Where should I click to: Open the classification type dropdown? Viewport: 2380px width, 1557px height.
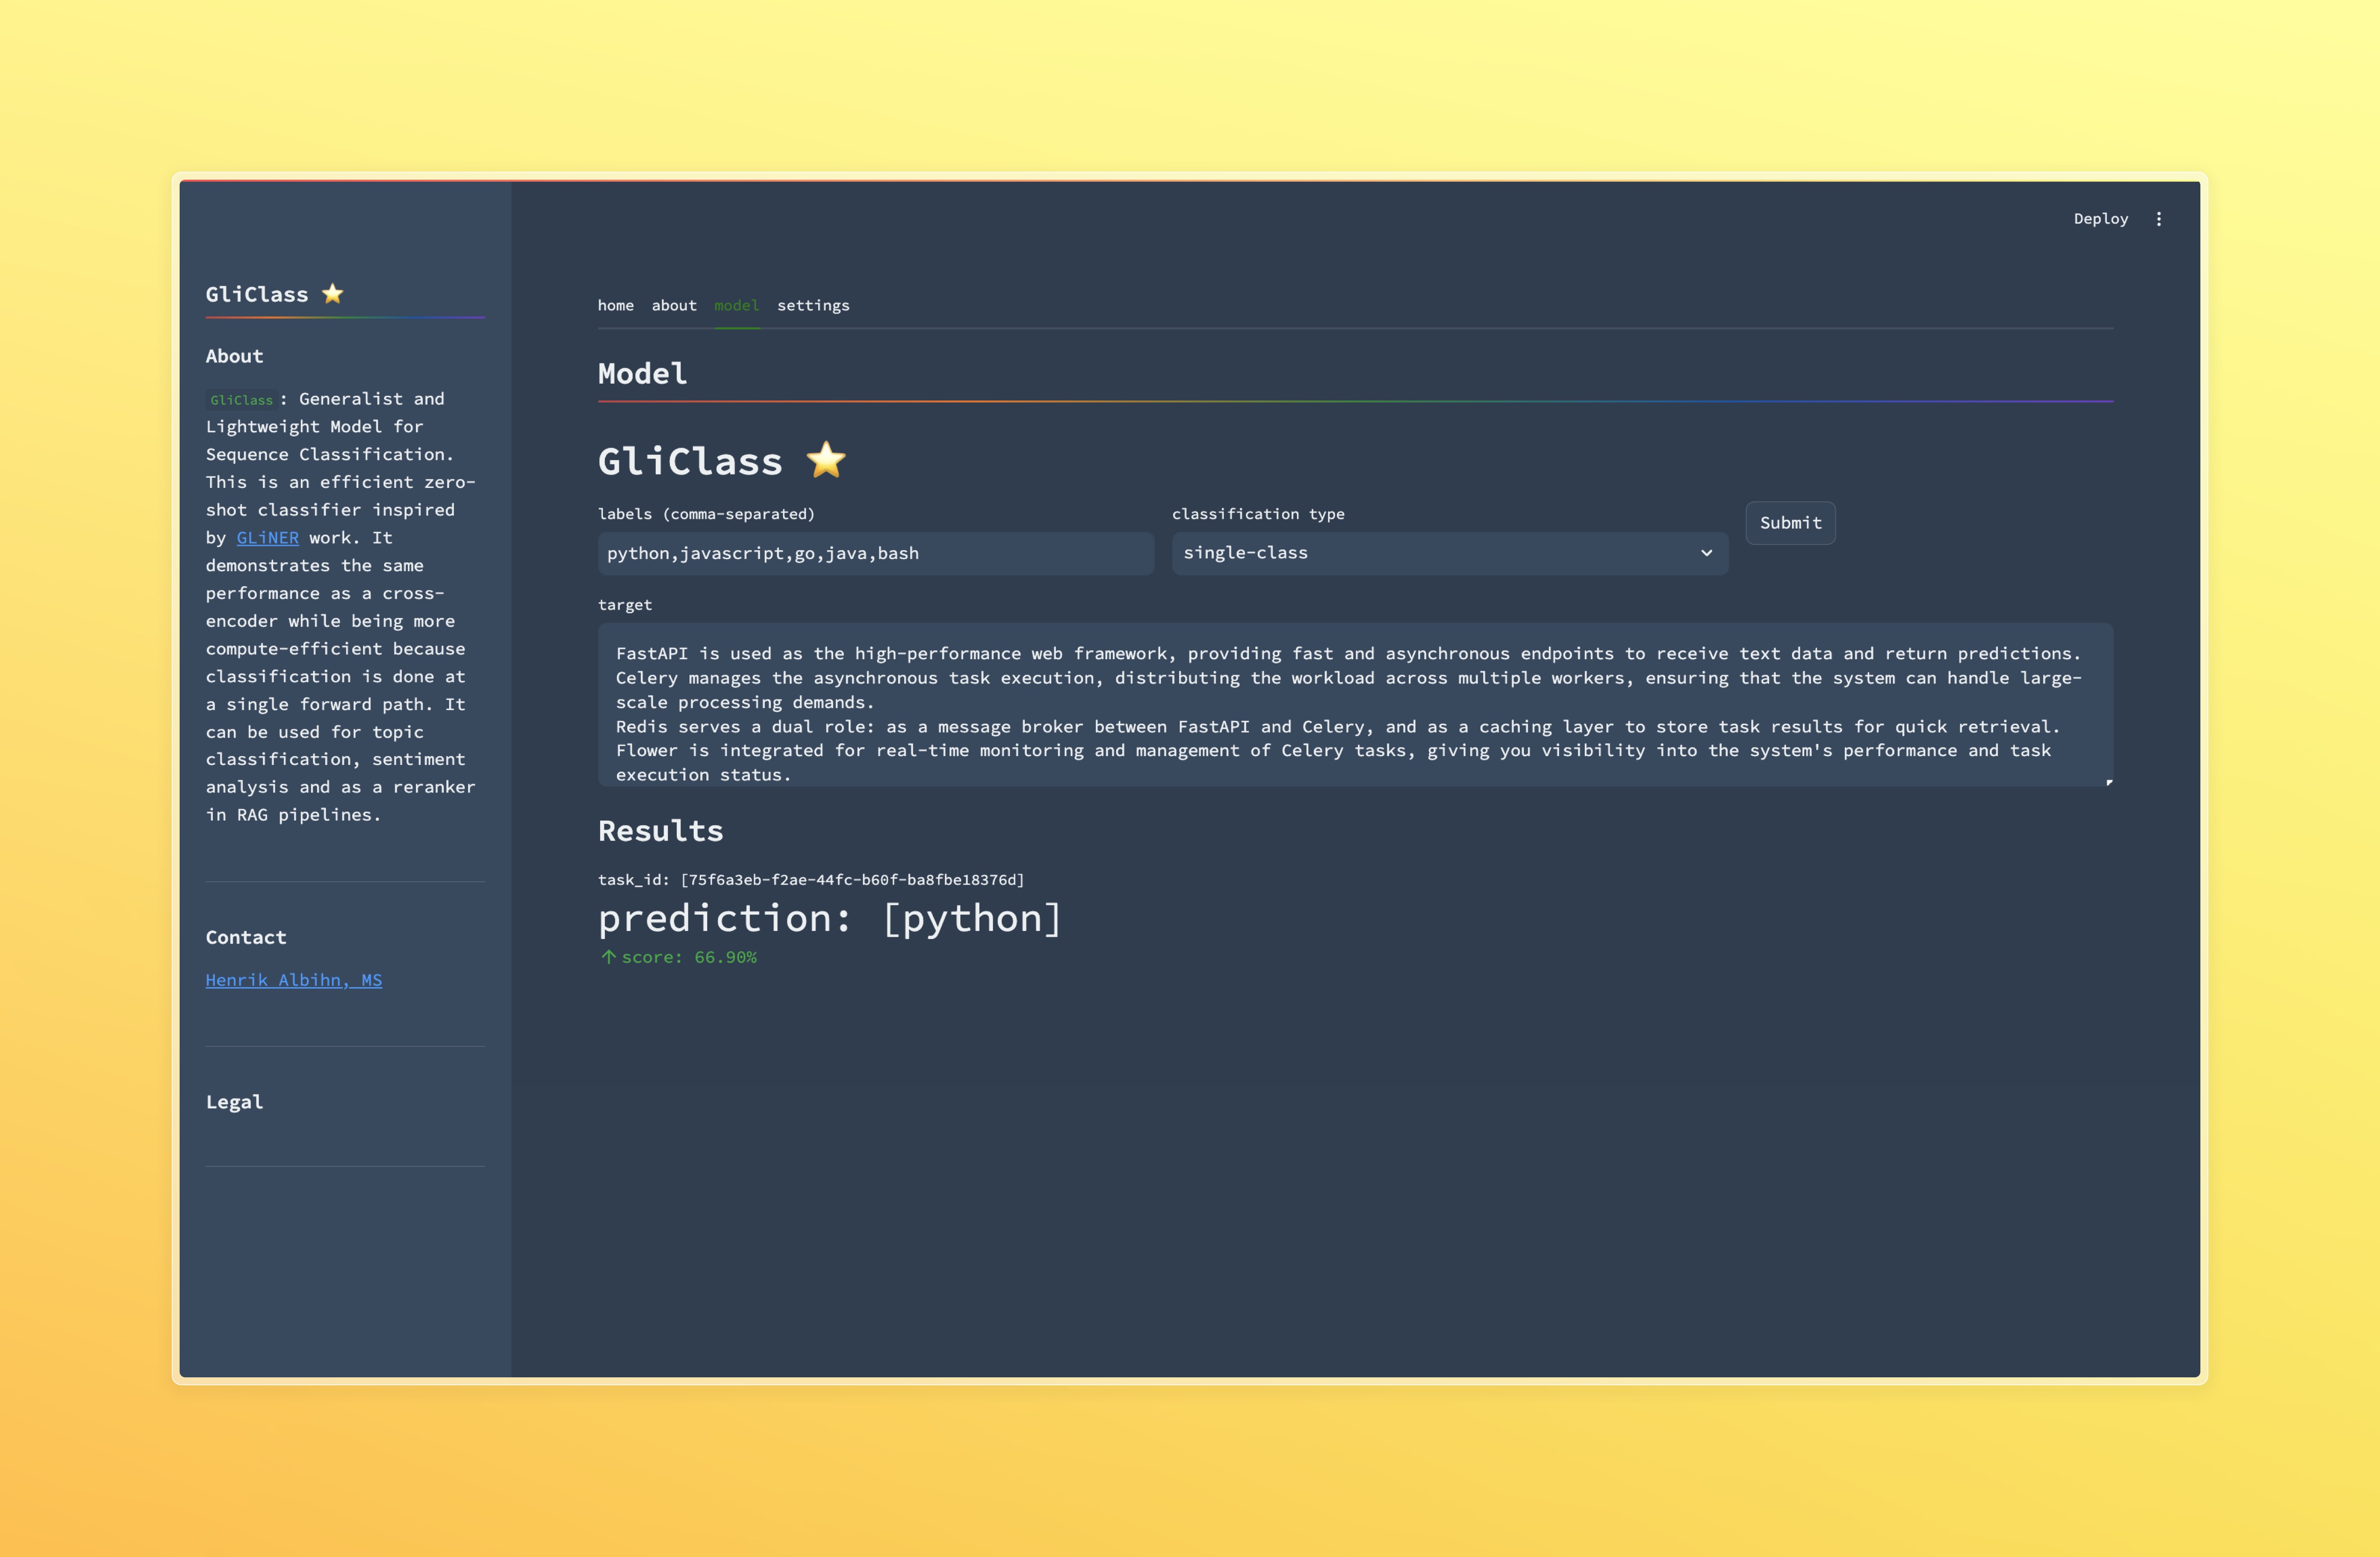tap(1449, 553)
